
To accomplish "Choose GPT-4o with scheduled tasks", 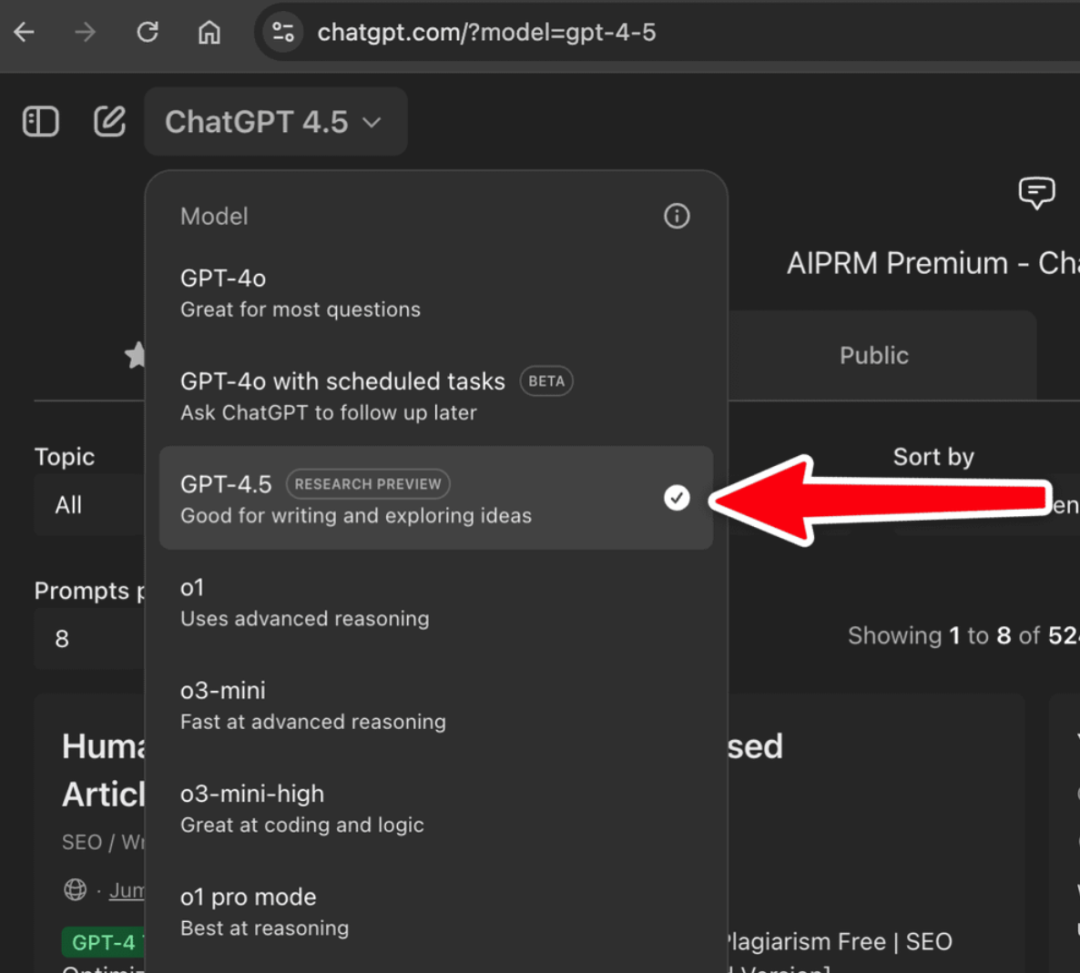I will coord(435,396).
